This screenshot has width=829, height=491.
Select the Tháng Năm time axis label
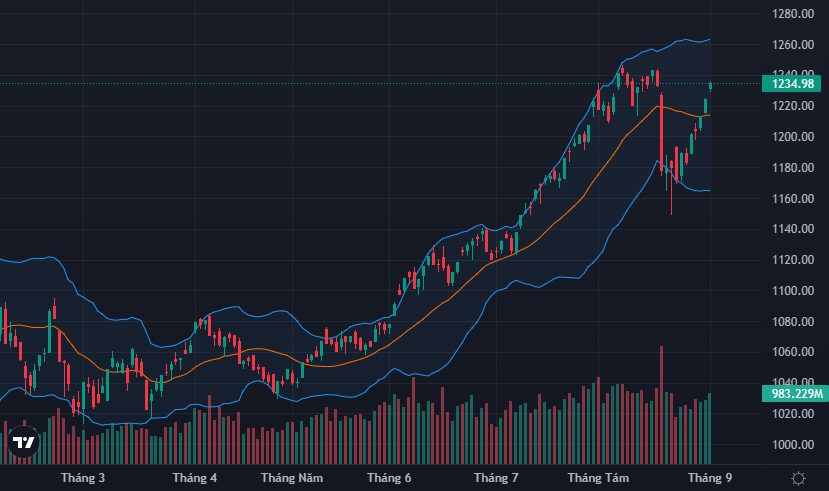pyautogui.click(x=292, y=478)
